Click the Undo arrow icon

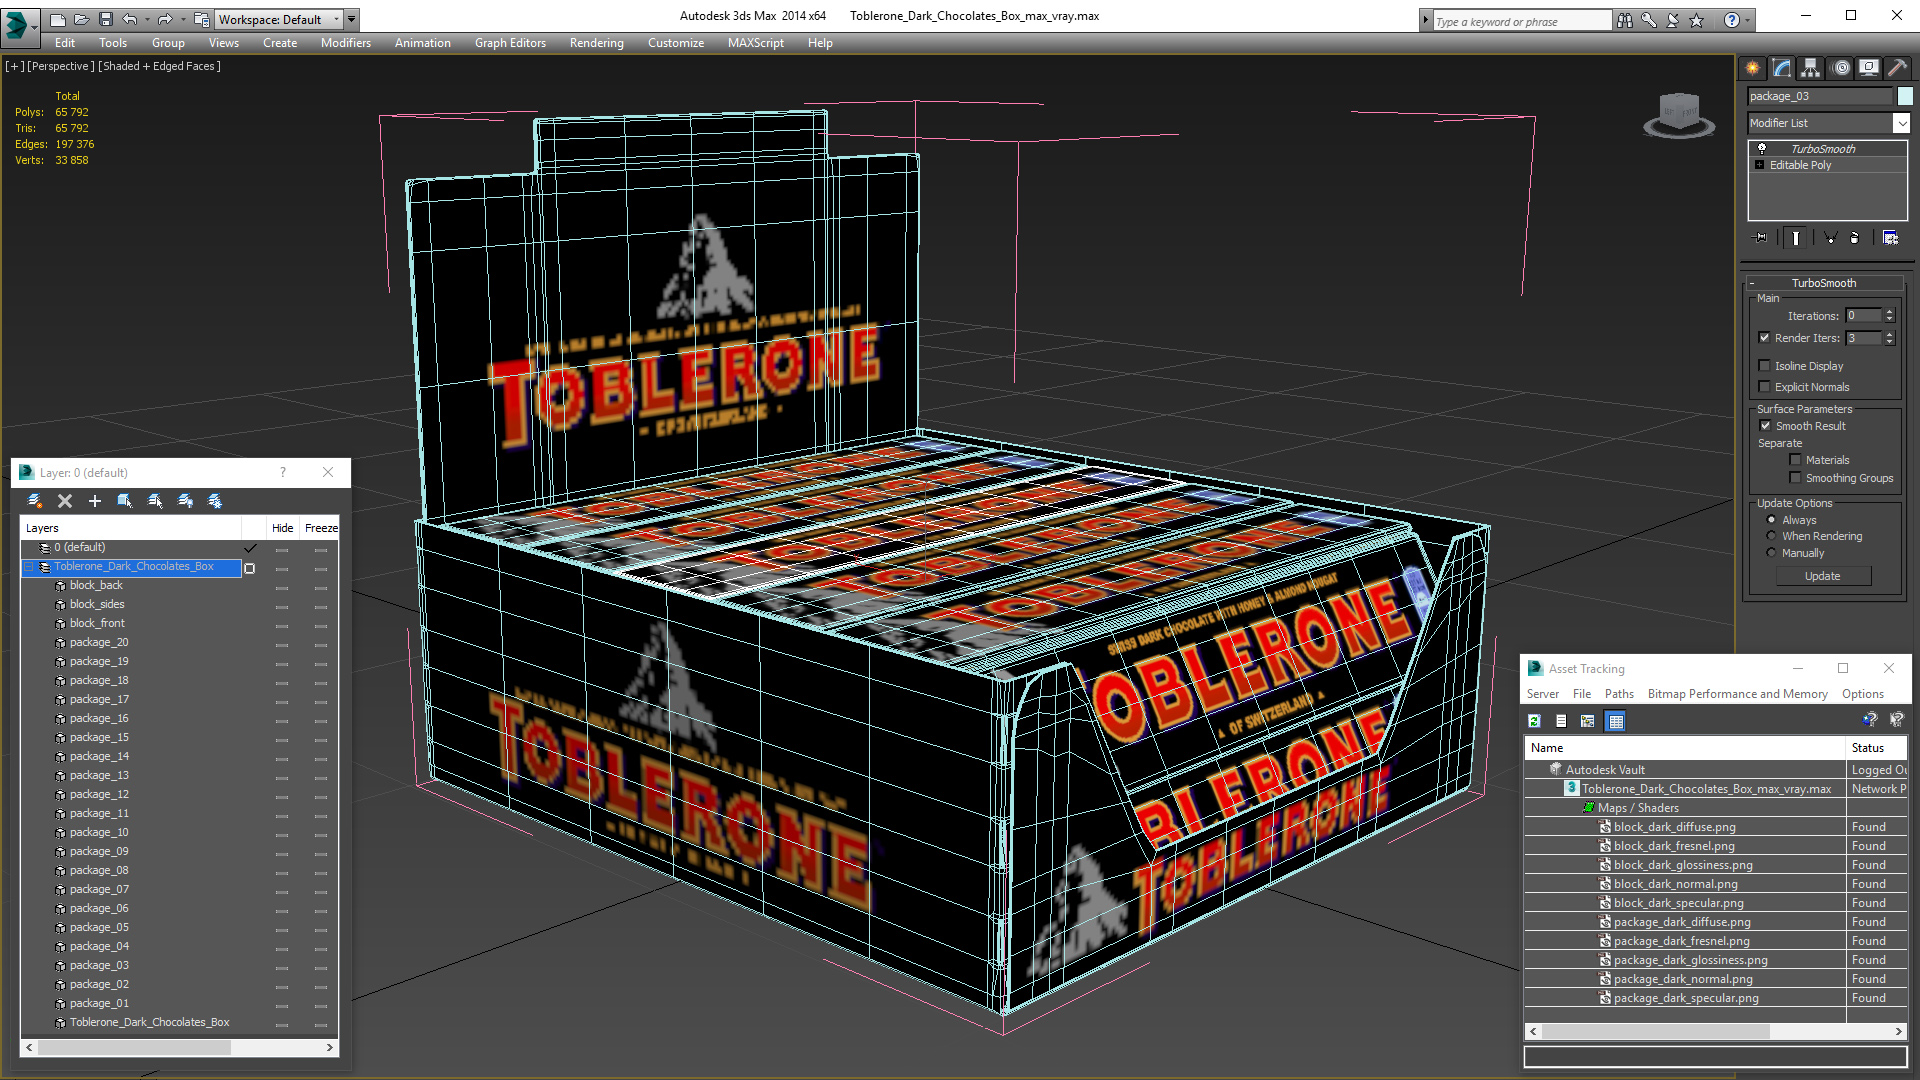coord(129,19)
